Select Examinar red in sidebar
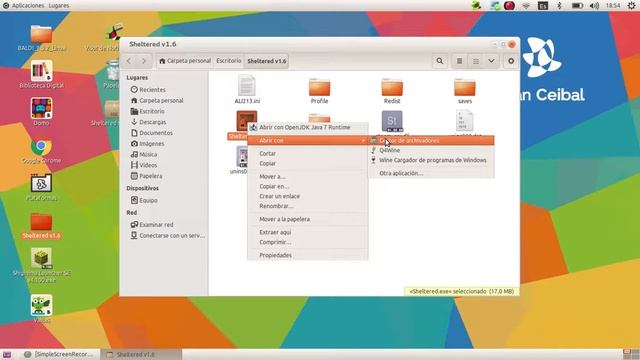Viewport: 640px width, 360px height. click(156, 224)
